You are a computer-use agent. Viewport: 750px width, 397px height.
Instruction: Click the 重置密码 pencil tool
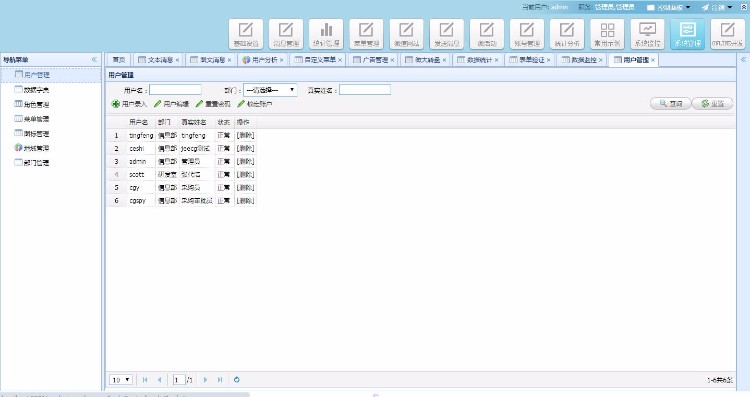(x=213, y=104)
